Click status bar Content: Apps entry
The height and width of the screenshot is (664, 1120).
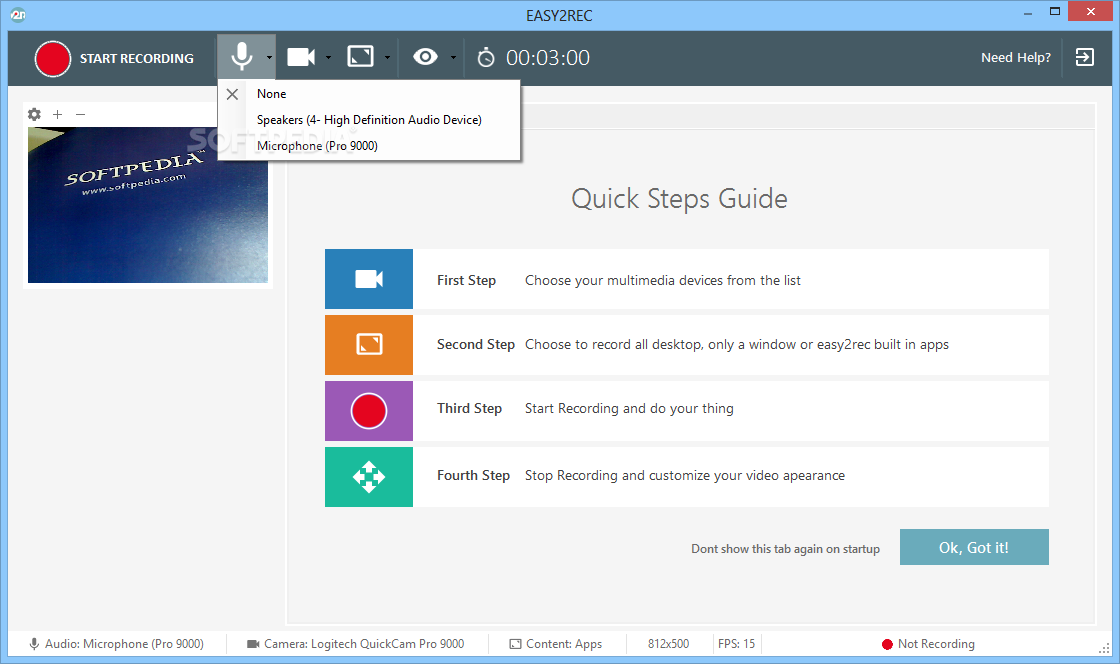point(564,644)
